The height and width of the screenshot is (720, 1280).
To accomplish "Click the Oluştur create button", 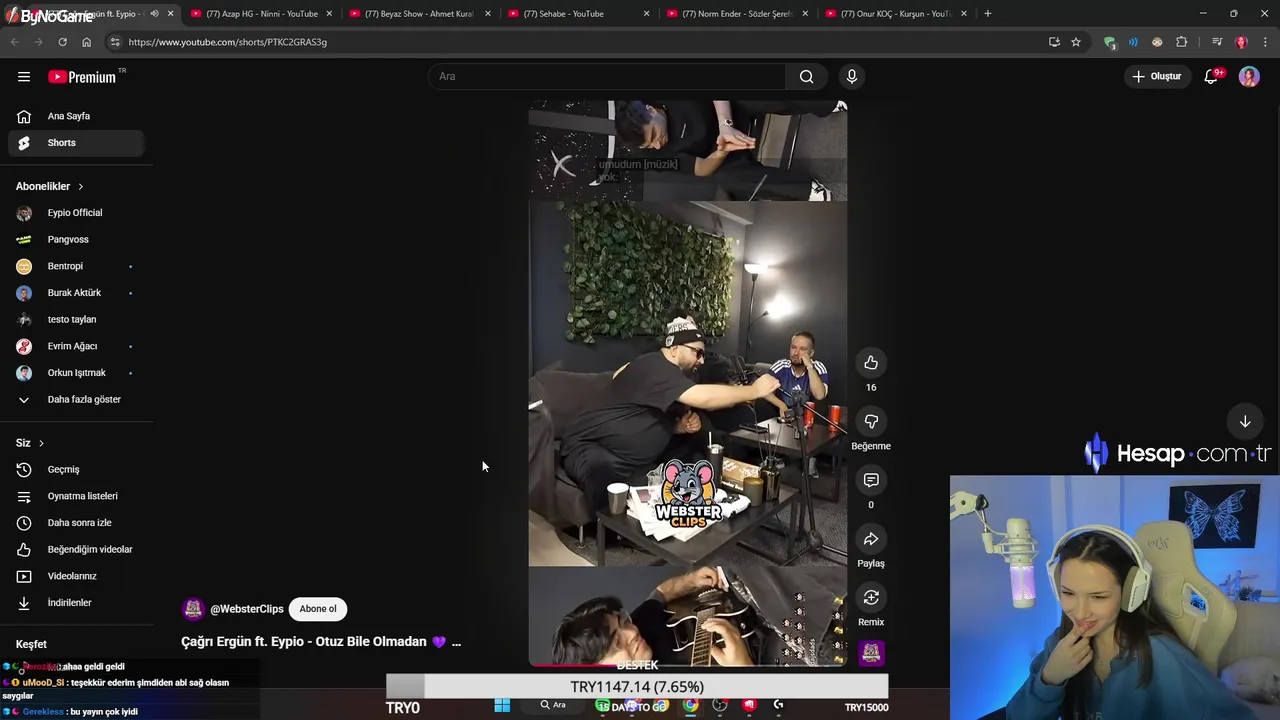I will point(1157,76).
